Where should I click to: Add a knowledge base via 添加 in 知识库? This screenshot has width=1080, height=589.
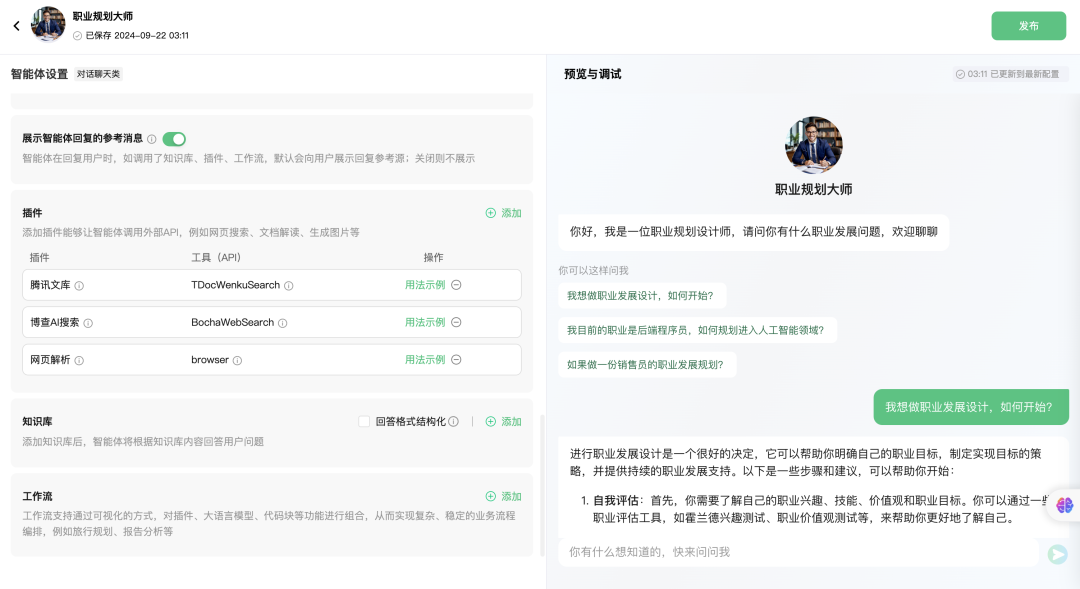coord(503,422)
